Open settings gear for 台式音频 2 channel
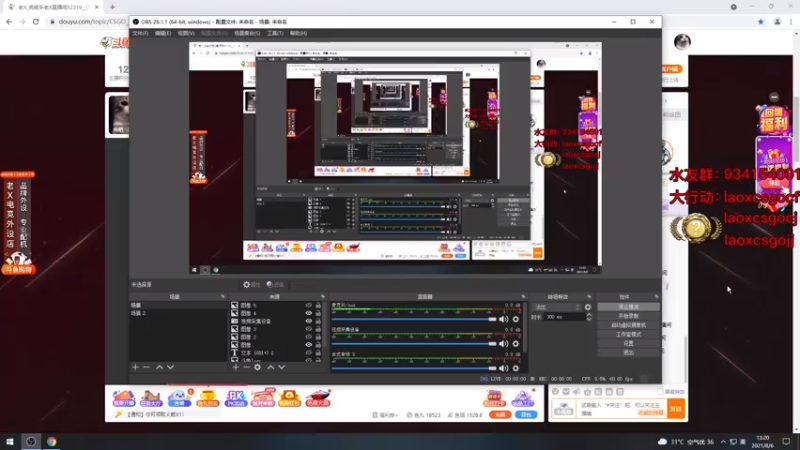800x450 pixels. 516,368
